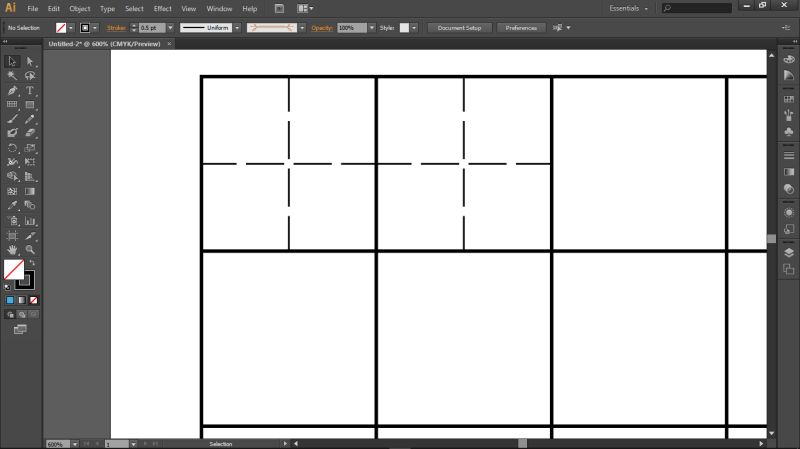Image resolution: width=800 pixels, height=449 pixels.
Task: Open the Arrange Documents dropdown
Action: click(305, 9)
